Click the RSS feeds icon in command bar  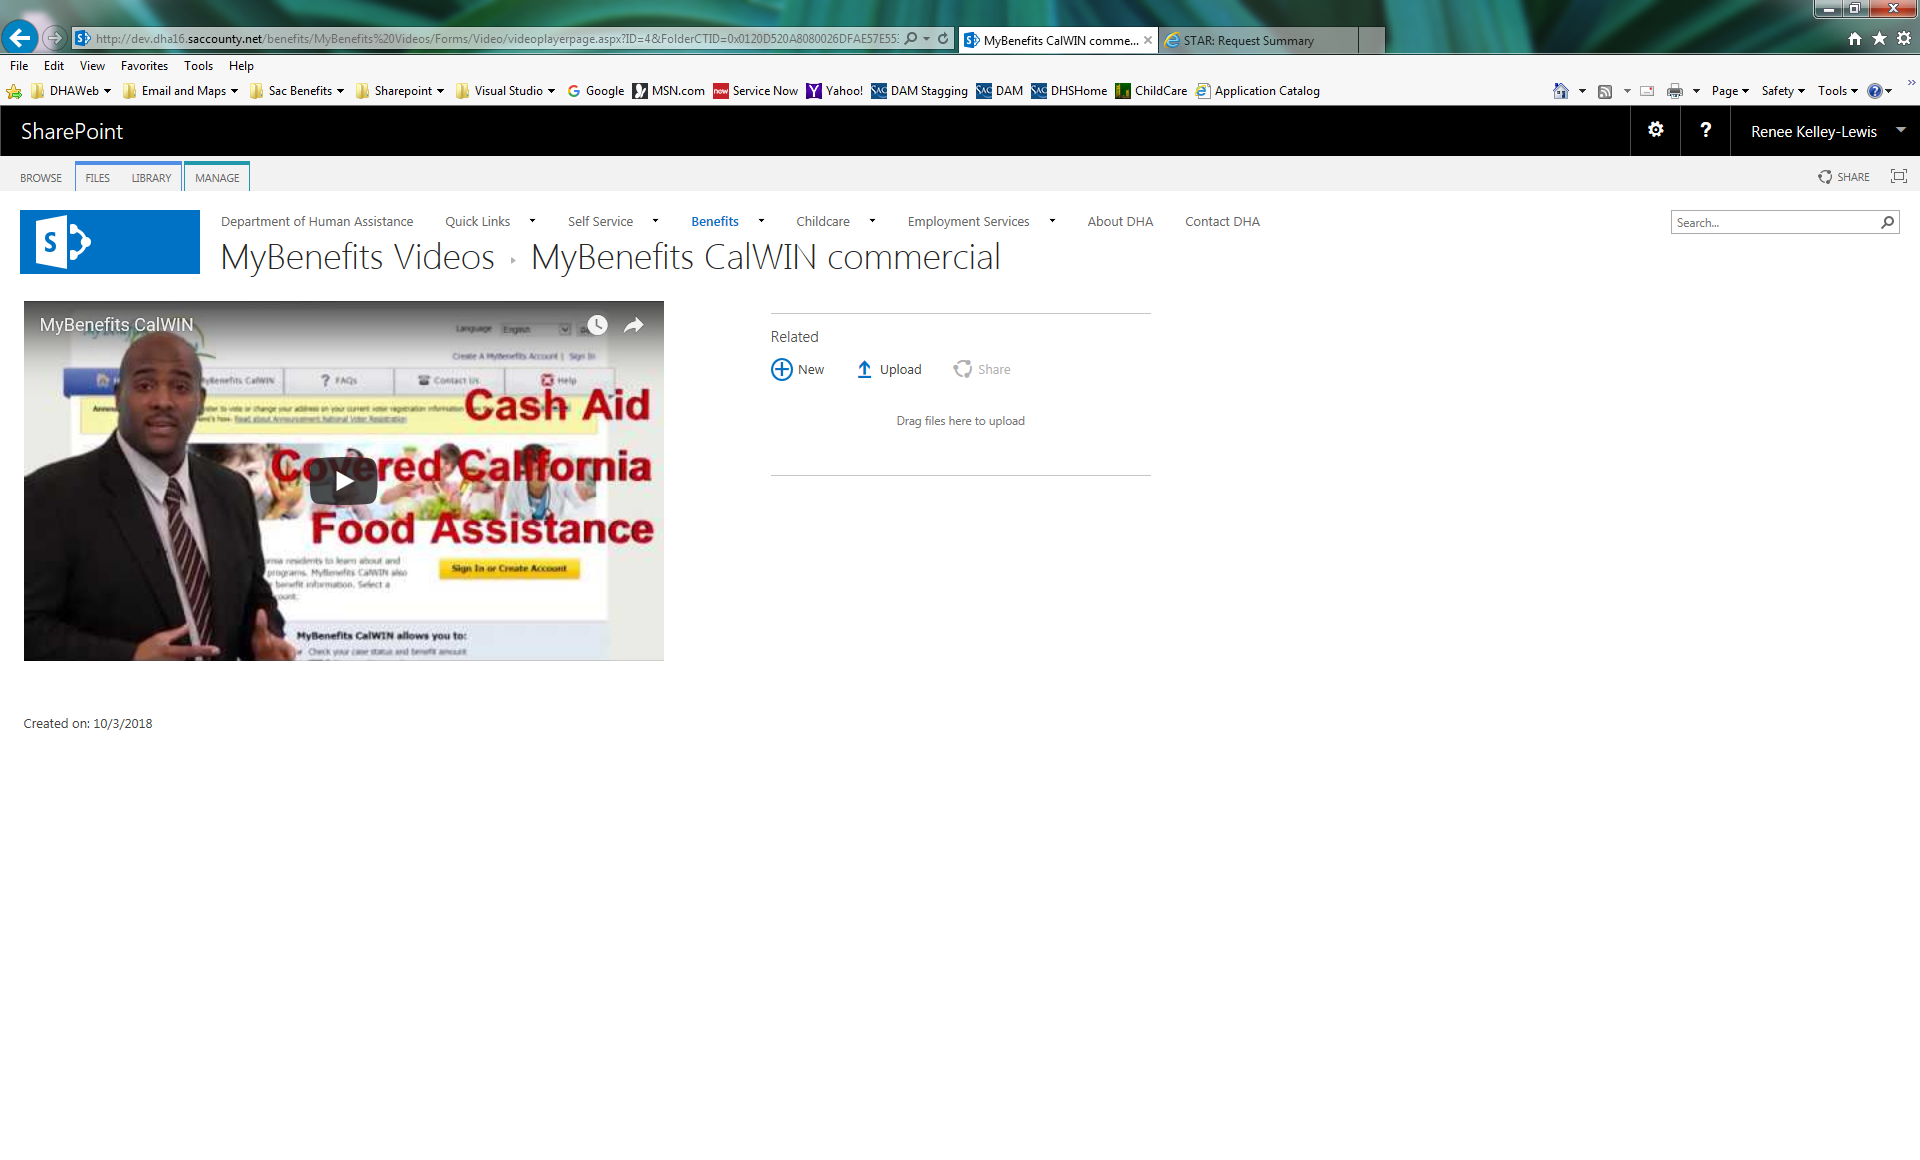[x=1605, y=91]
